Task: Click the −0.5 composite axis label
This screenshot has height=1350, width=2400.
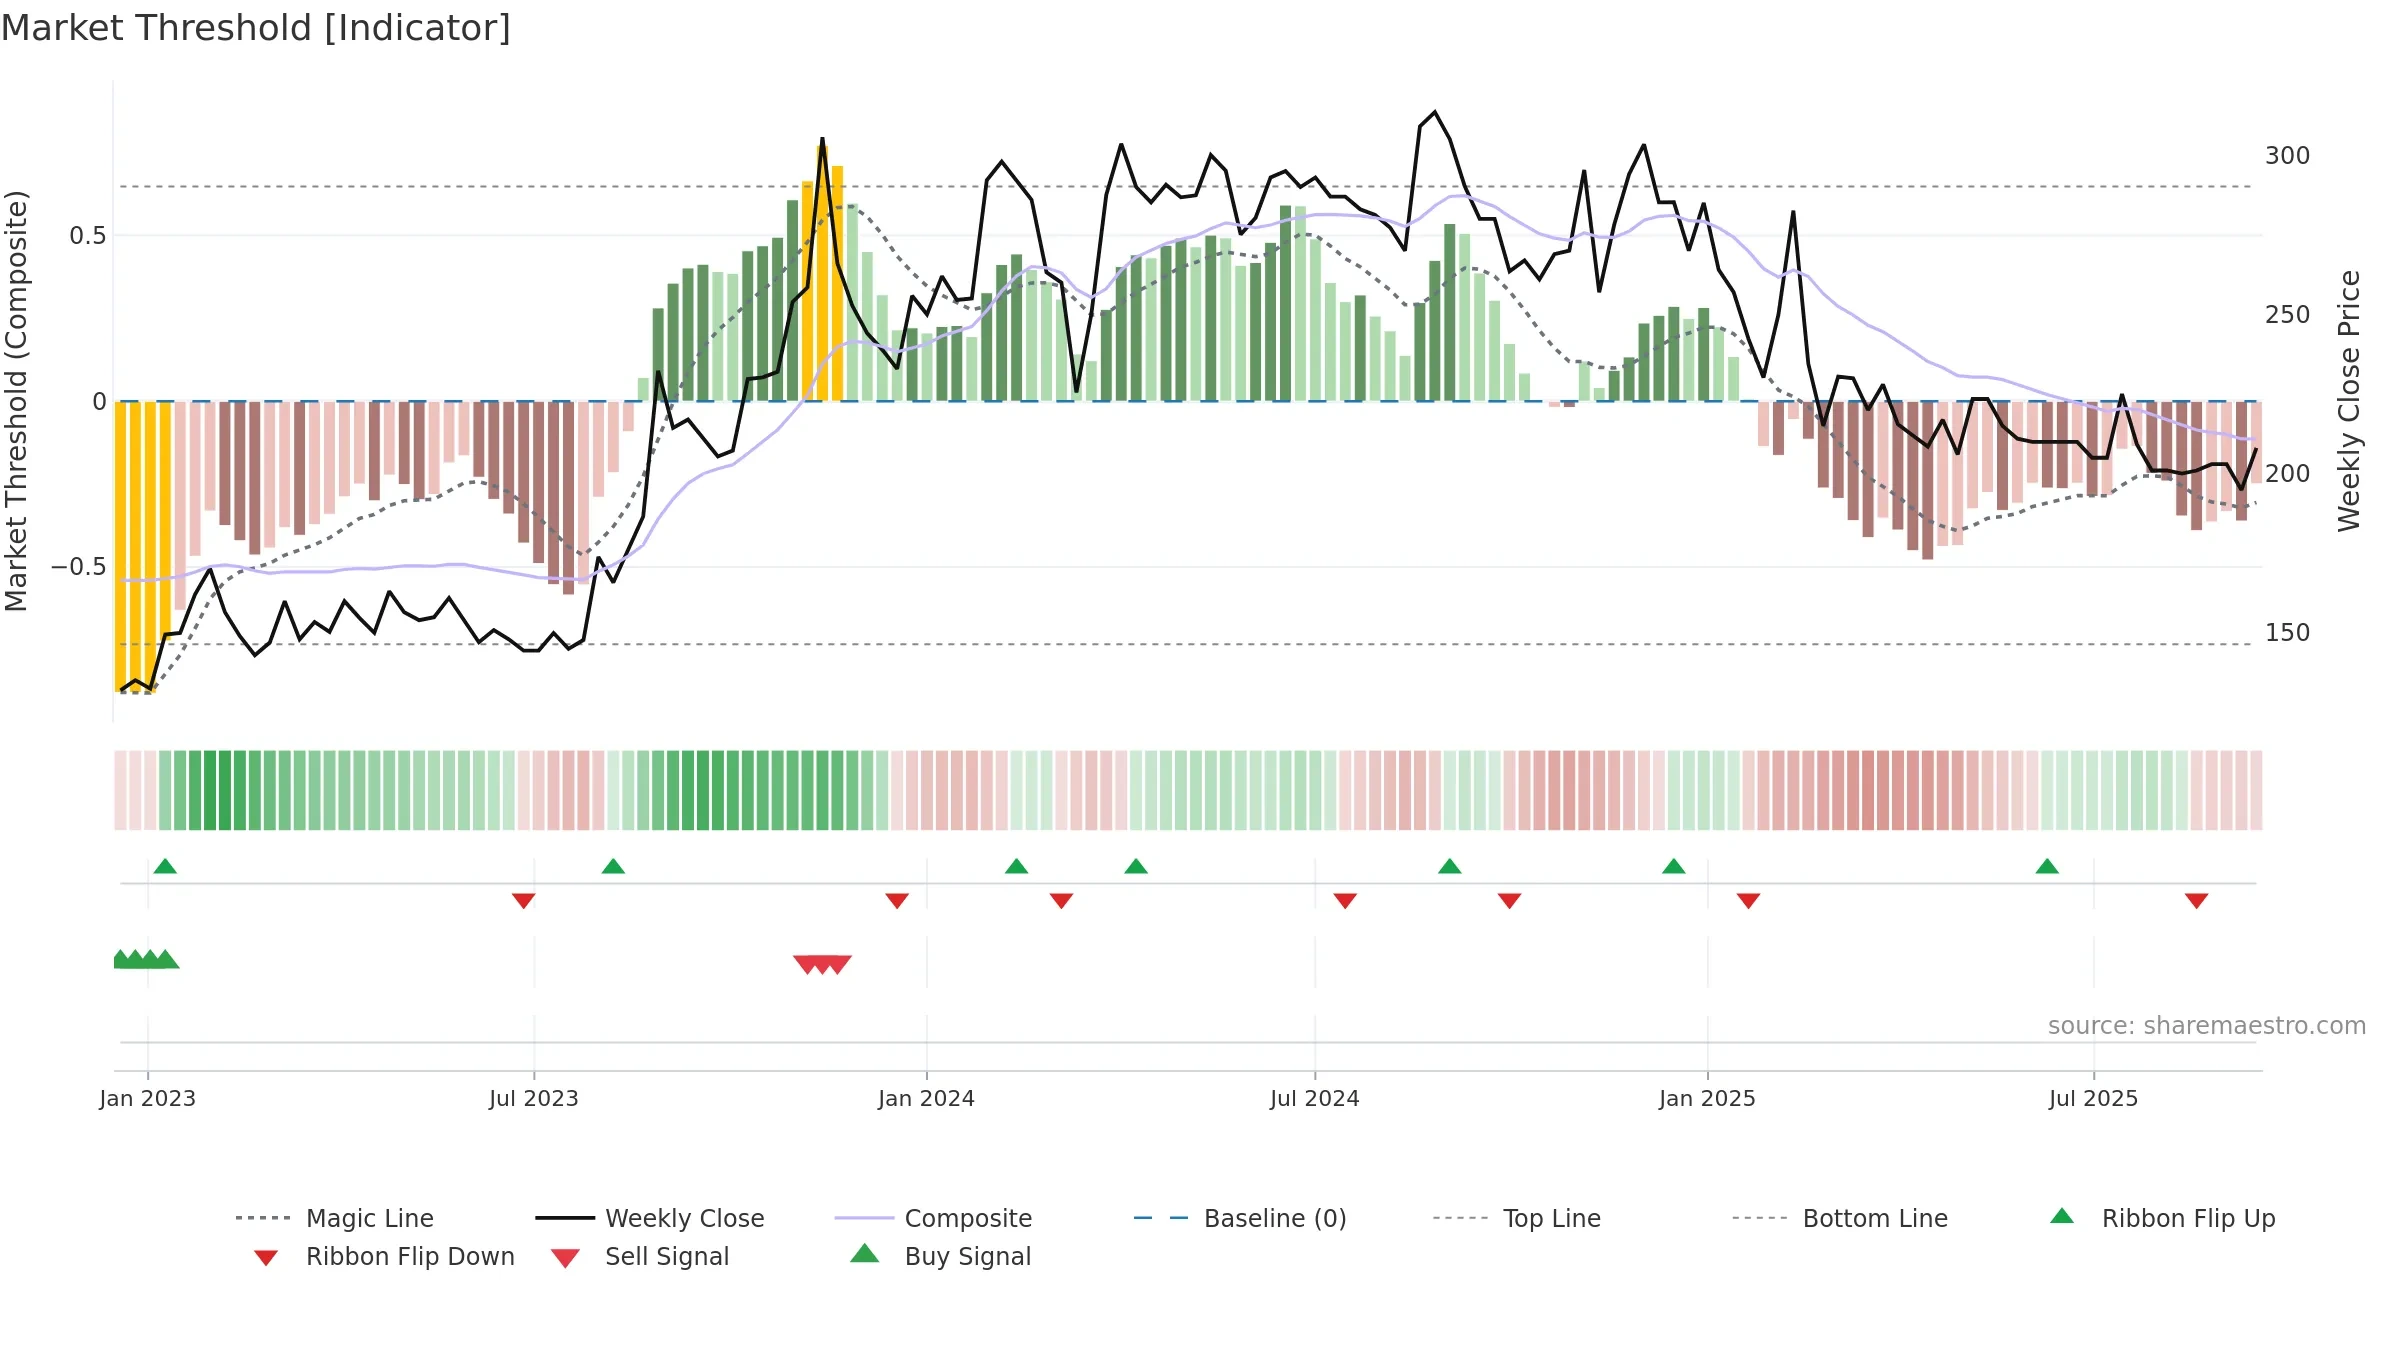Action: [x=78, y=567]
